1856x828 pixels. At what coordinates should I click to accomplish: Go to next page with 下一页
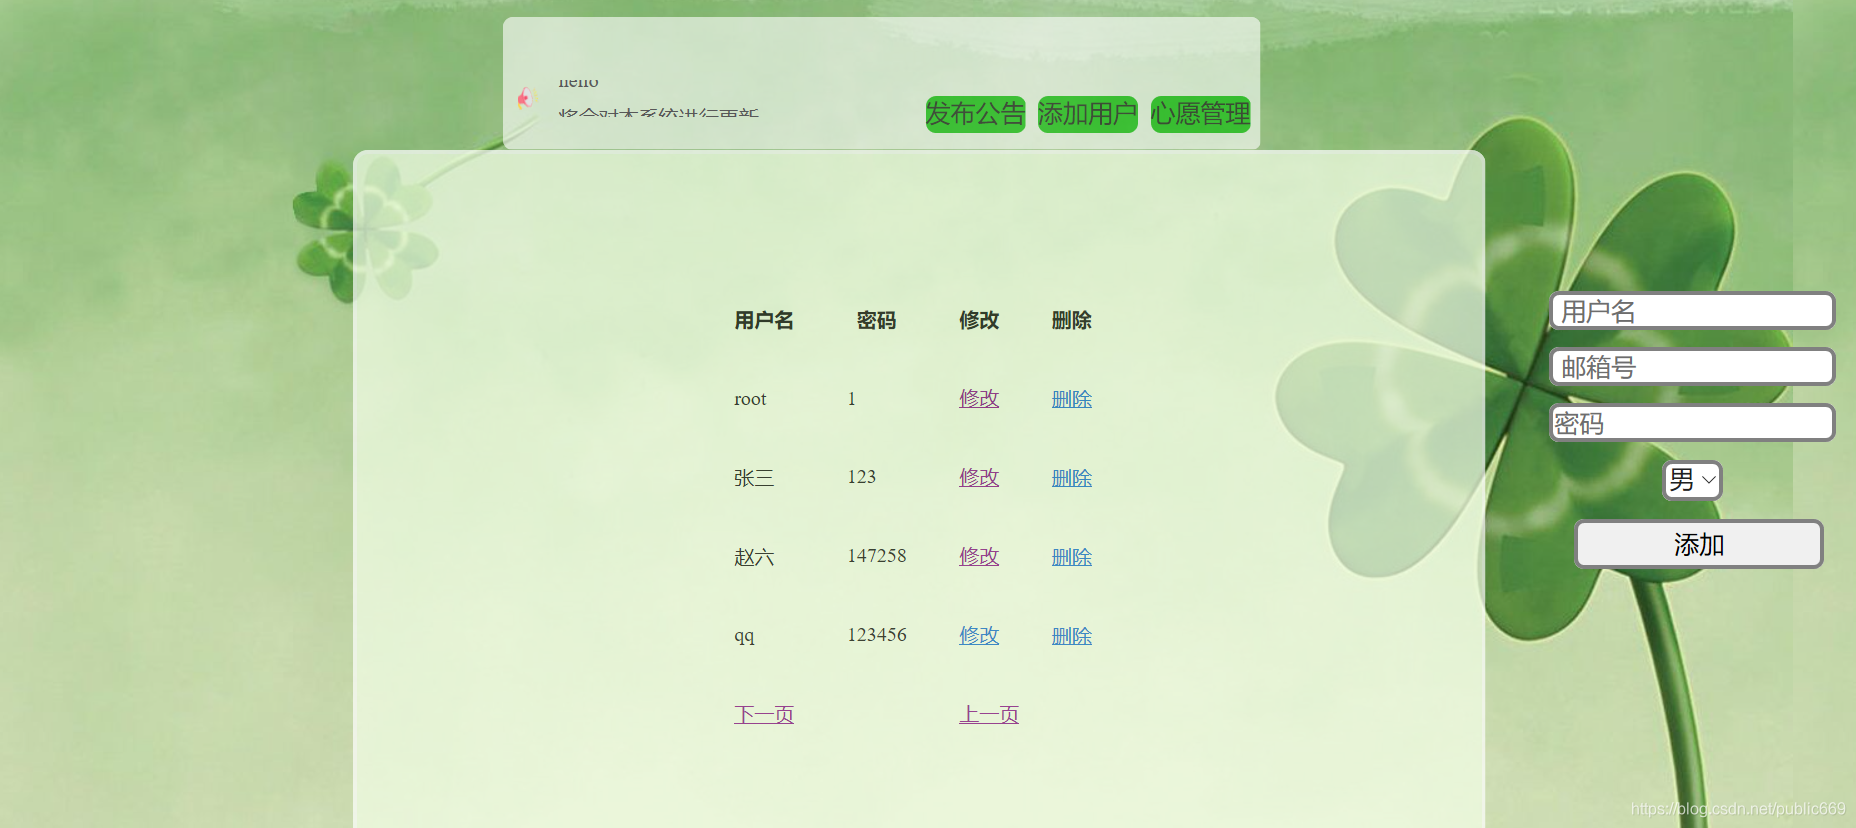coord(764,714)
